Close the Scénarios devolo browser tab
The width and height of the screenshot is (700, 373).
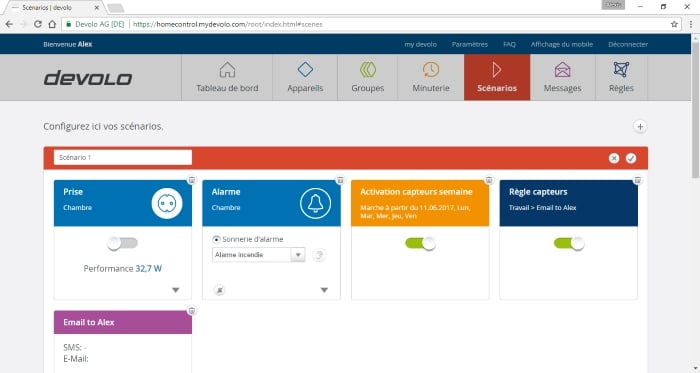pos(97,8)
